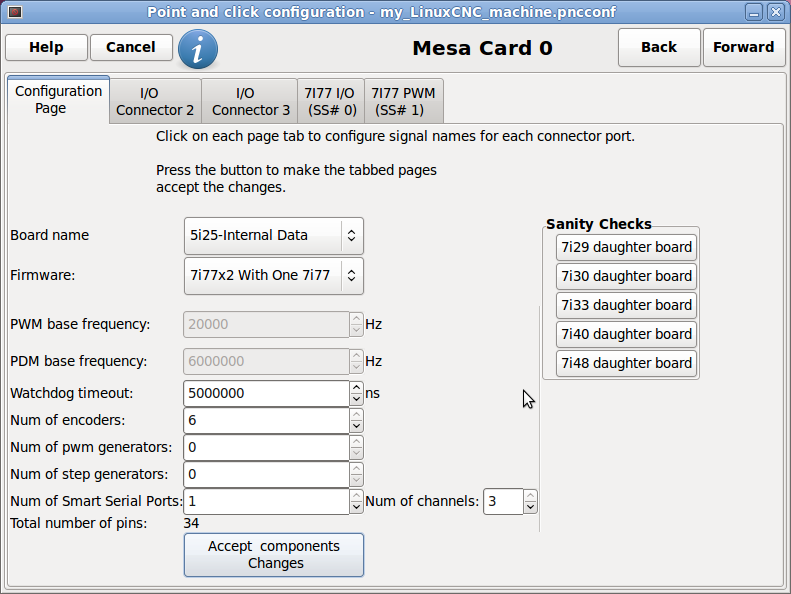Select the Configuration Page tab
Viewport: 791px width, 594px height.
pos(59,99)
